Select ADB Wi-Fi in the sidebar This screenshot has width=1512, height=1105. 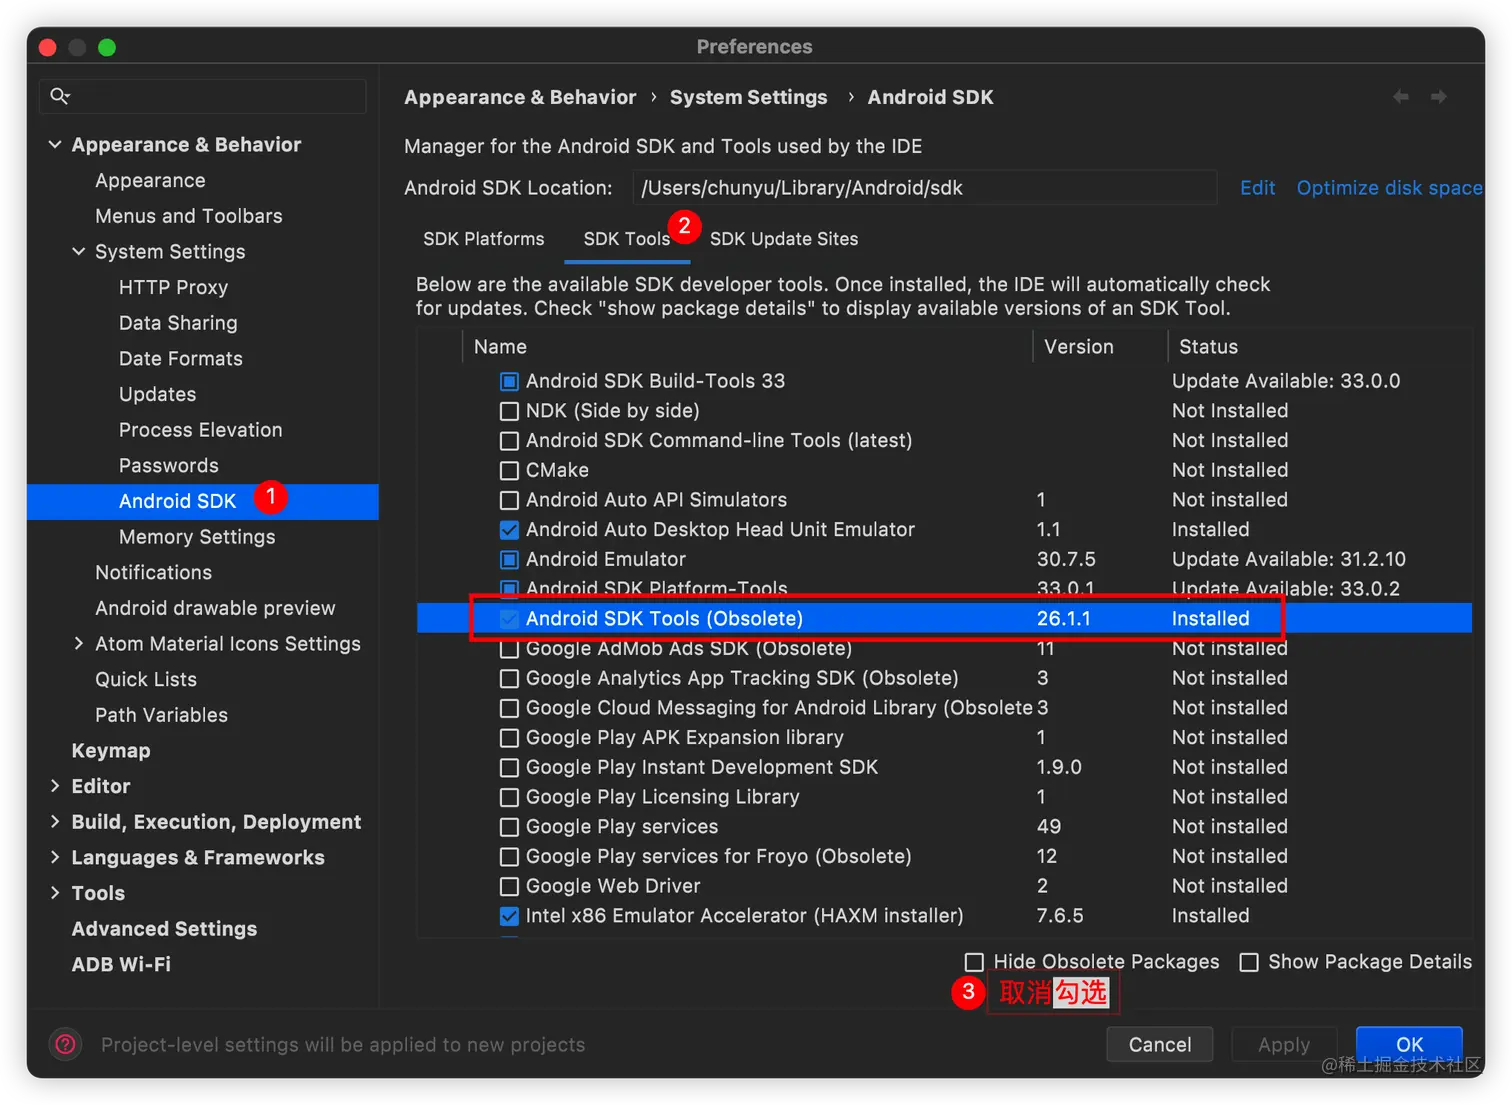(121, 965)
